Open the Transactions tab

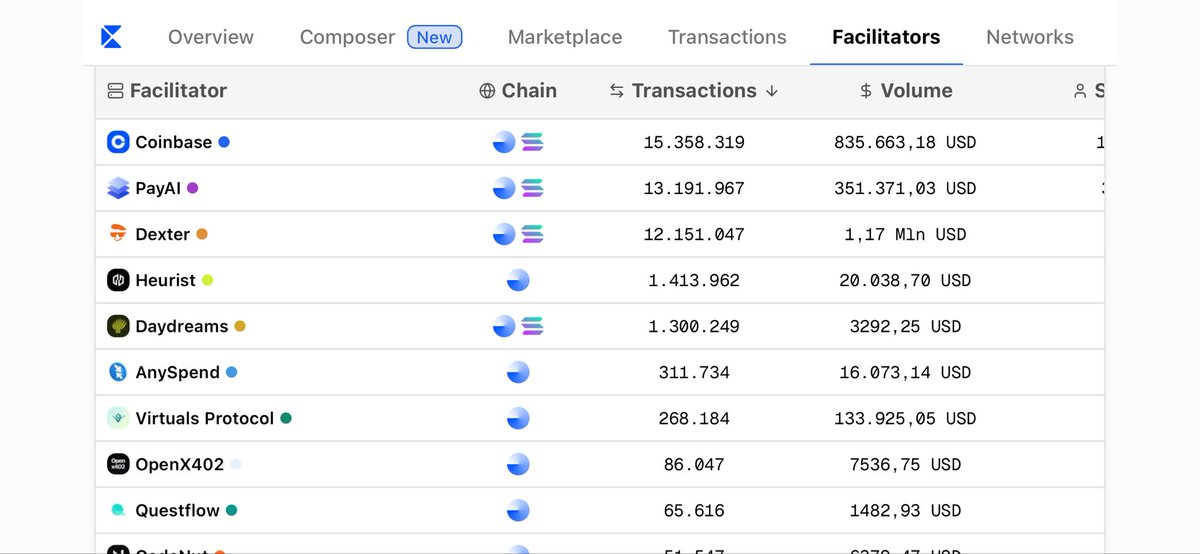coord(727,37)
